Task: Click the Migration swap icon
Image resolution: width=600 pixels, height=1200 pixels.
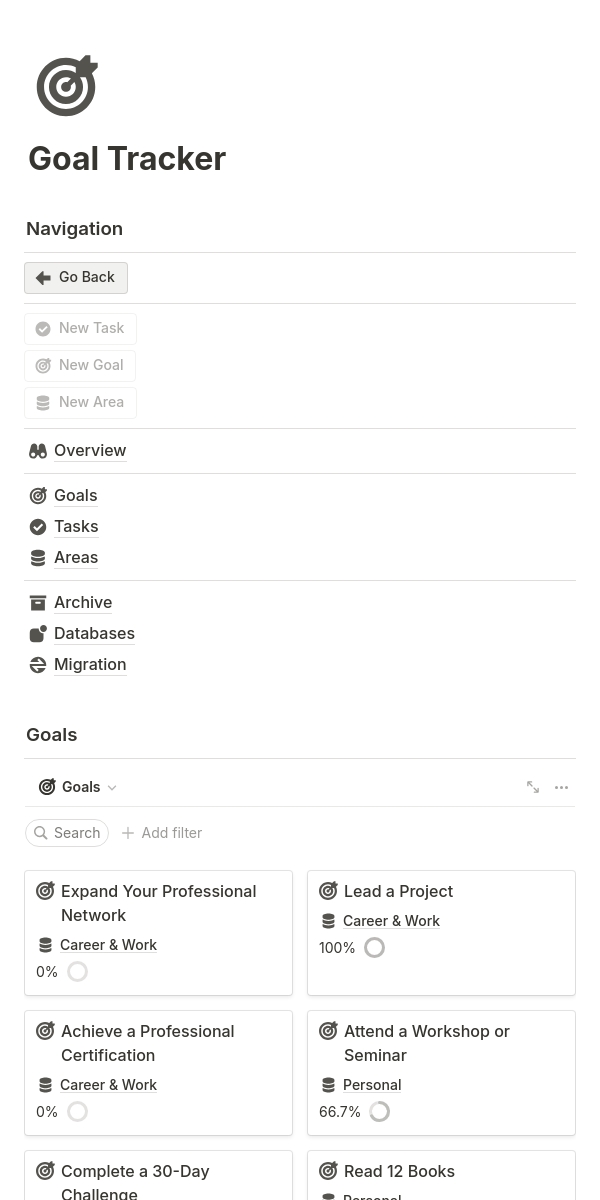Action: tap(38, 665)
